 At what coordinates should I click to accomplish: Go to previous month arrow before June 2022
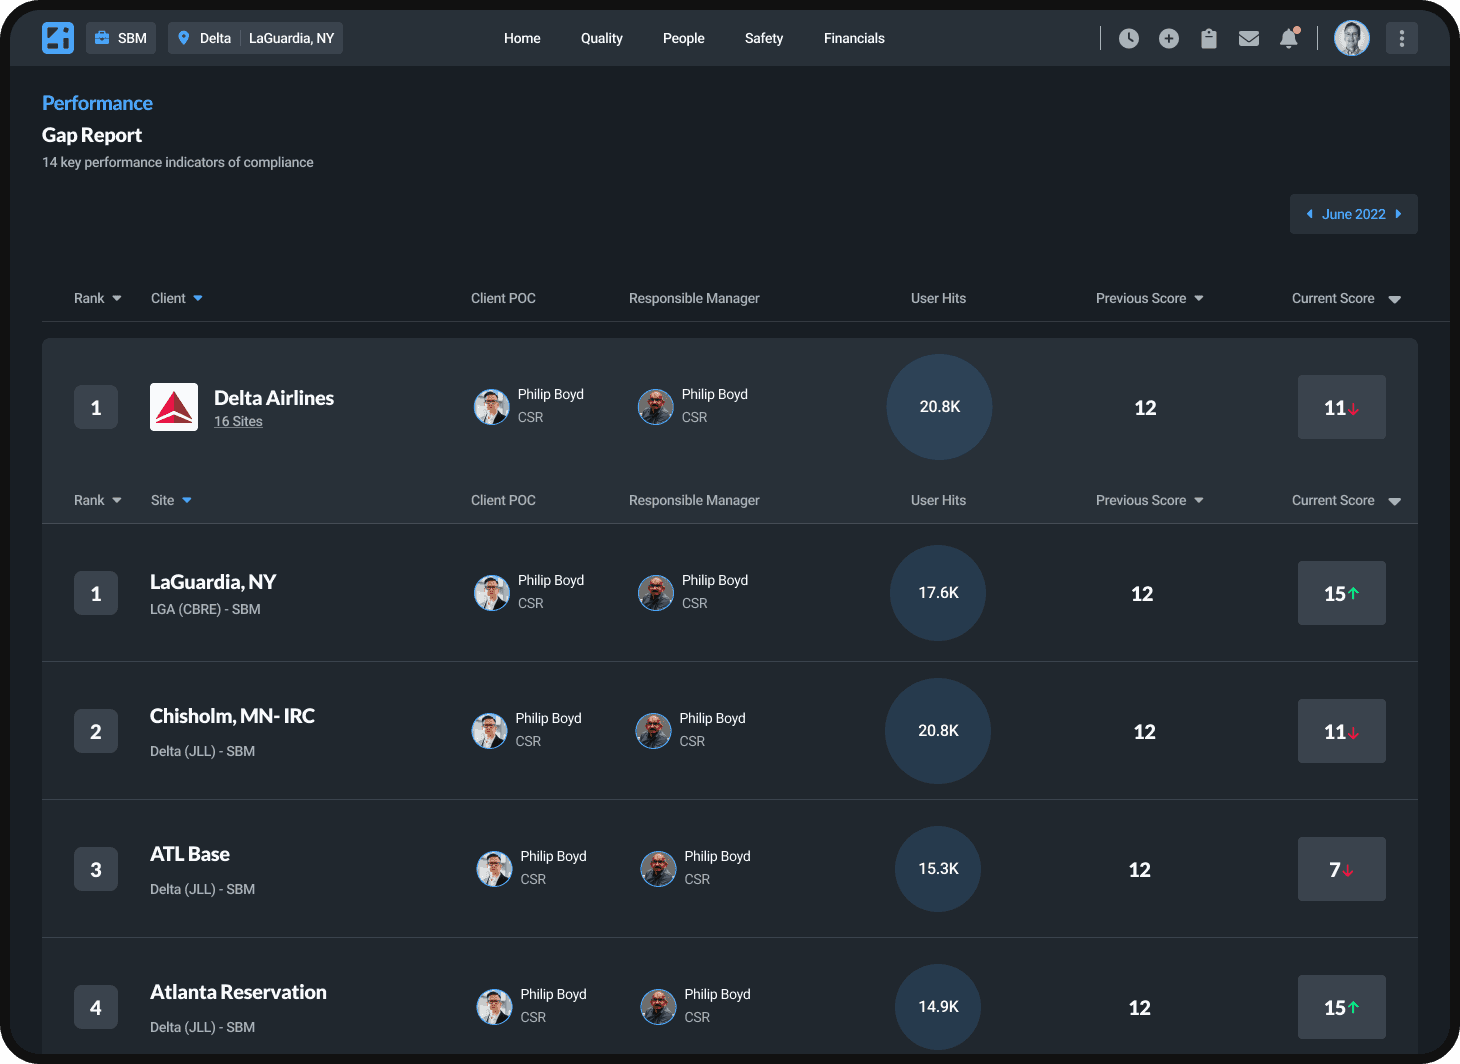click(1309, 214)
